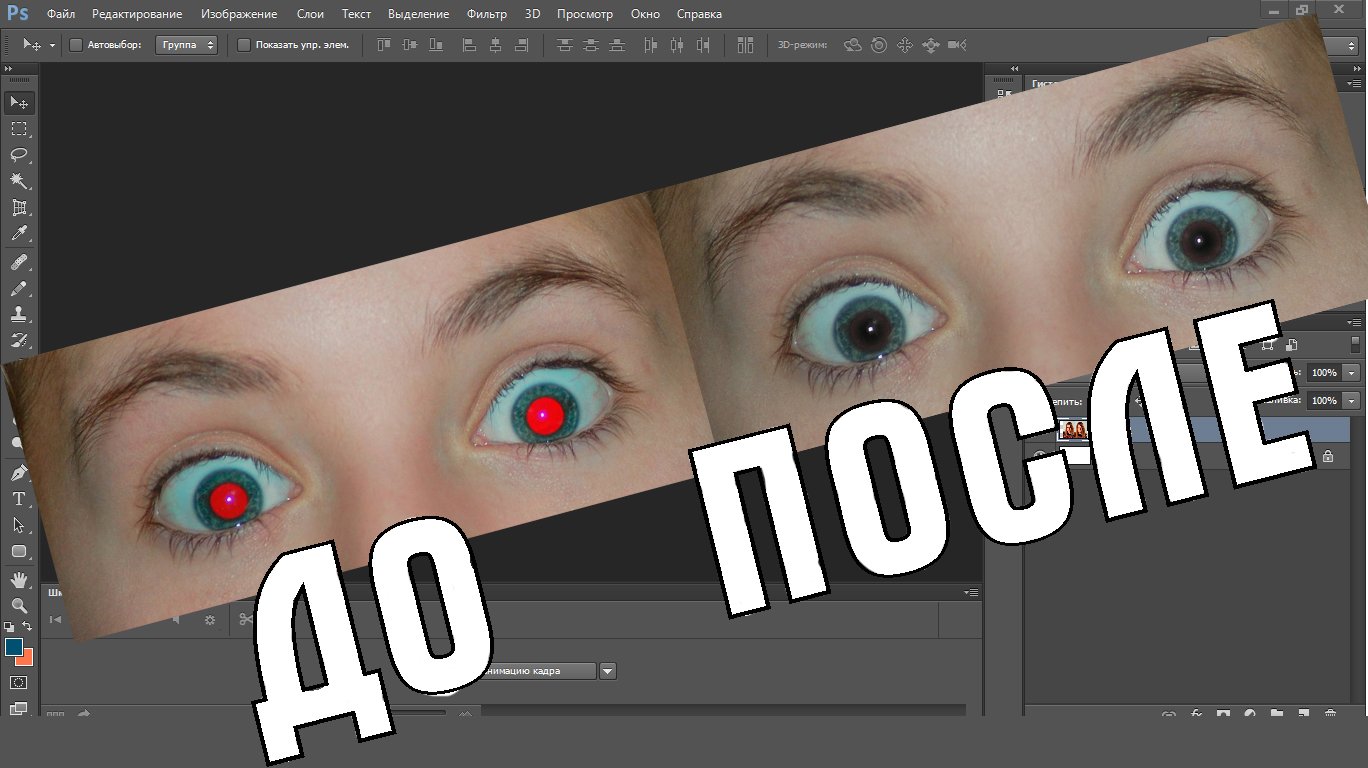The width and height of the screenshot is (1368, 768).
Task: Open the Слои menu
Action: (x=310, y=14)
